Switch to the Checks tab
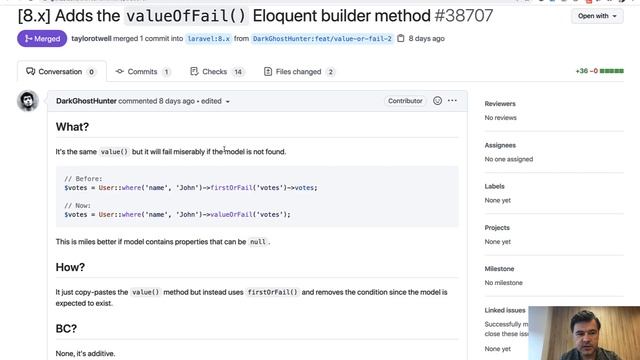 click(217, 71)
